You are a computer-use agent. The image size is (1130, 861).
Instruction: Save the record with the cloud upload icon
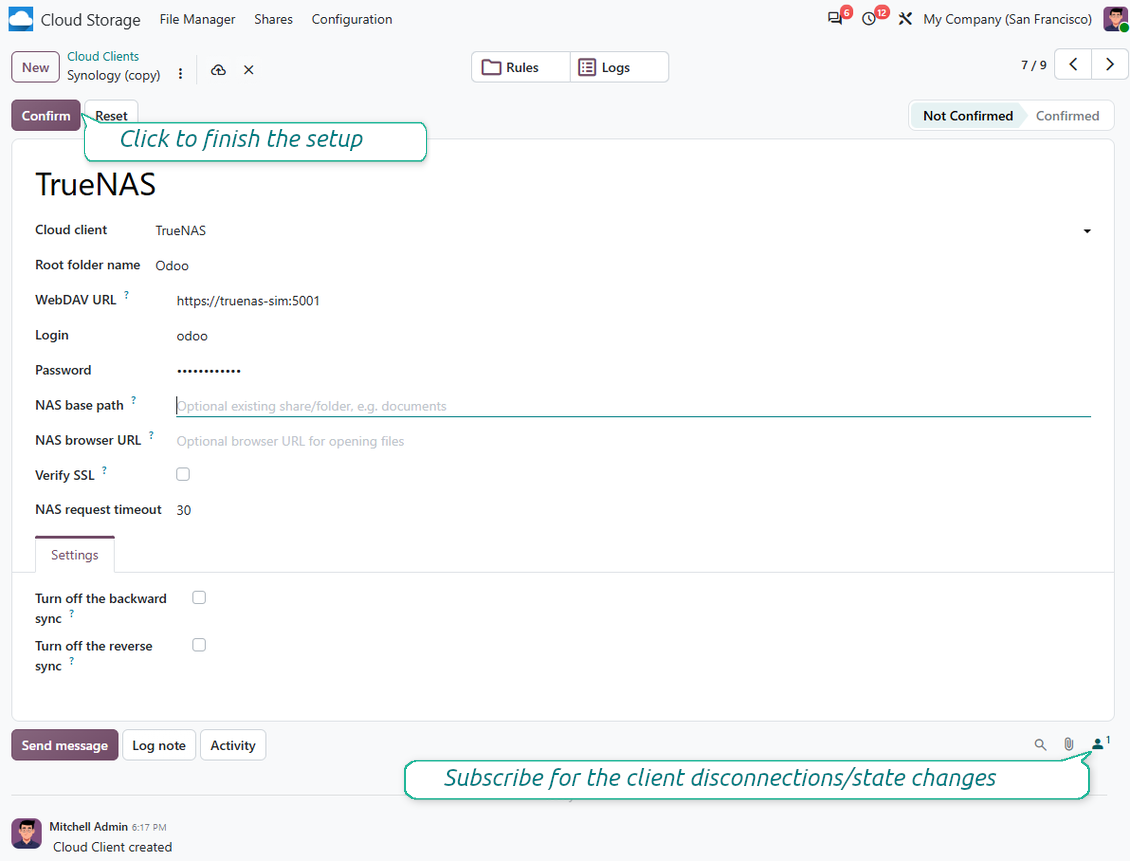tap(218, 70)
